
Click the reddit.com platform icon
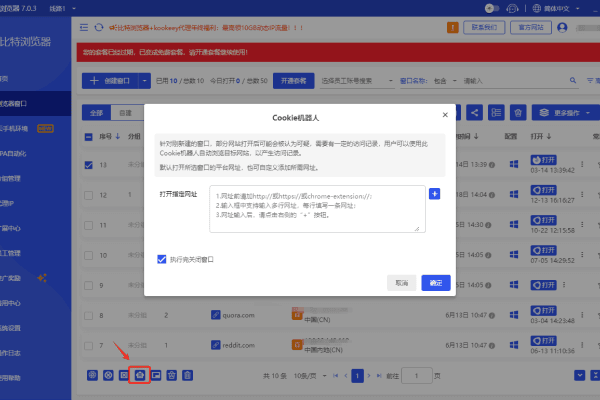215,345
